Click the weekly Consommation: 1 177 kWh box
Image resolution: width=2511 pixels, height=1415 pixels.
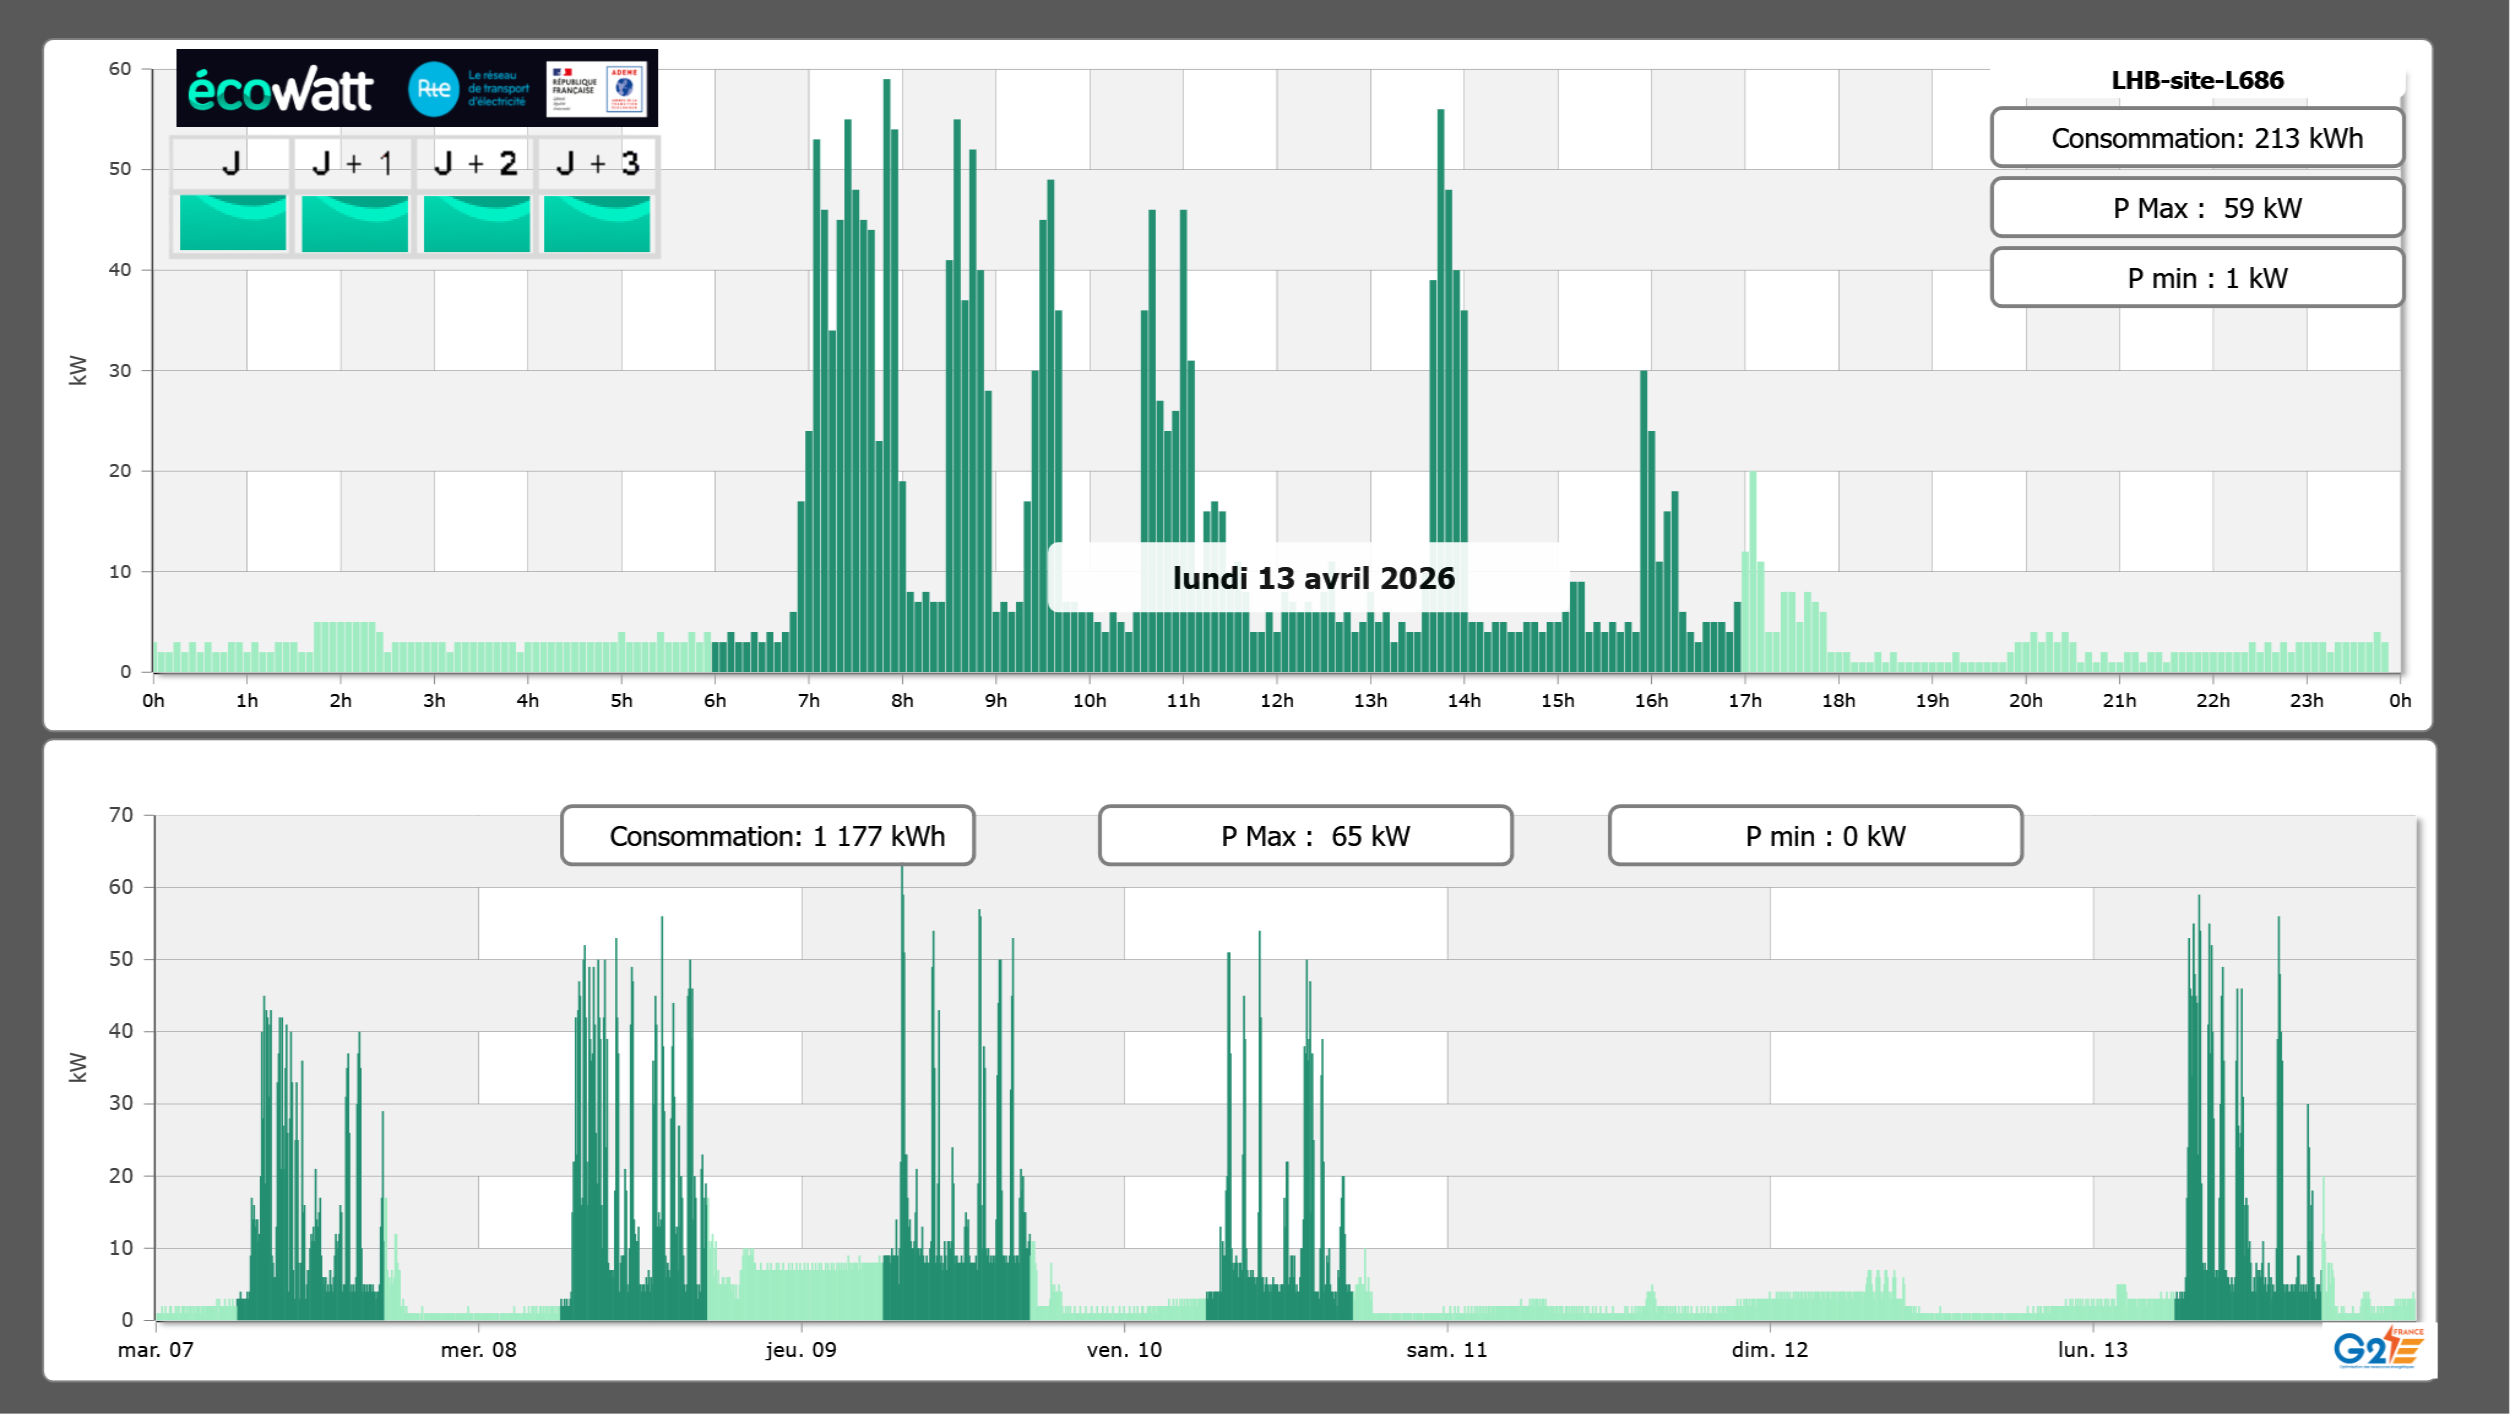click(767, 836)
